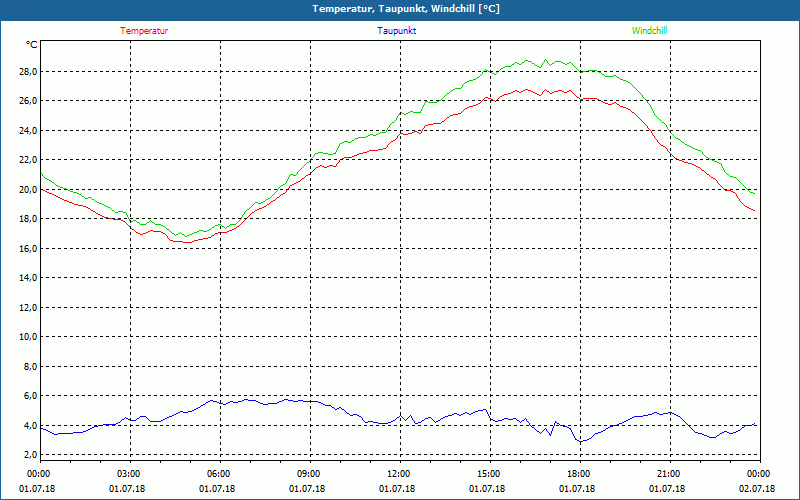
Task: Click the 12,0 y-axis value
Action: coord(29,308)
